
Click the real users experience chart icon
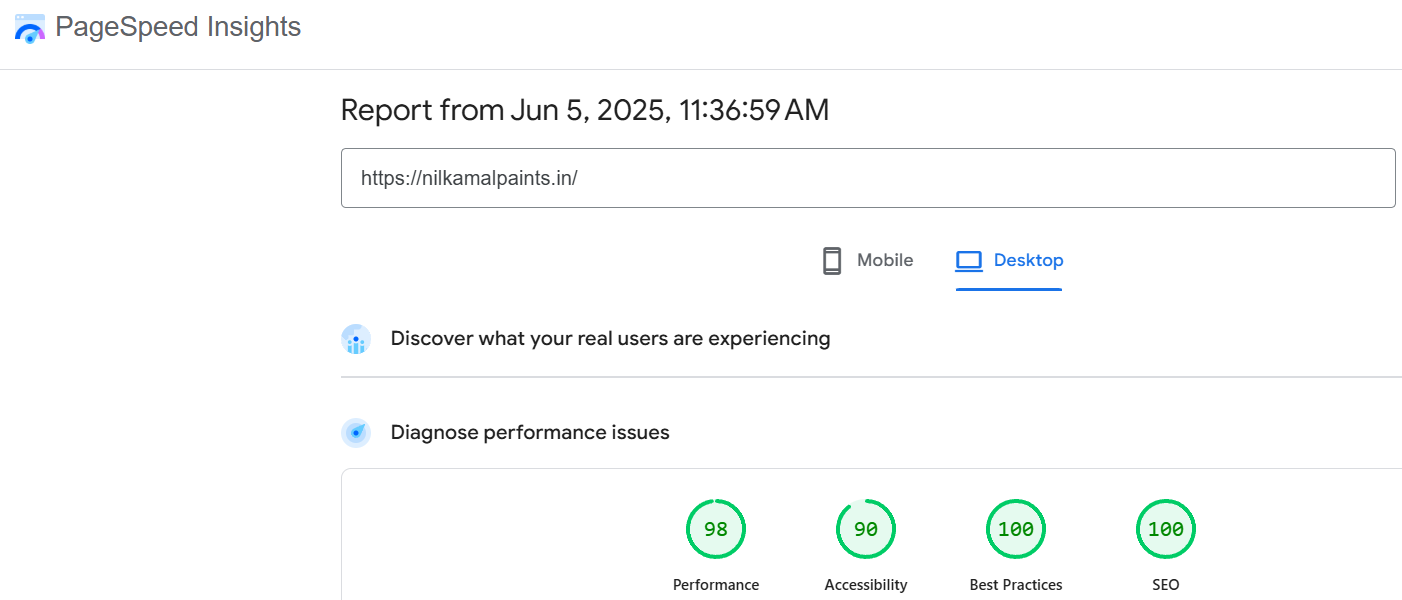pos(356,339)
